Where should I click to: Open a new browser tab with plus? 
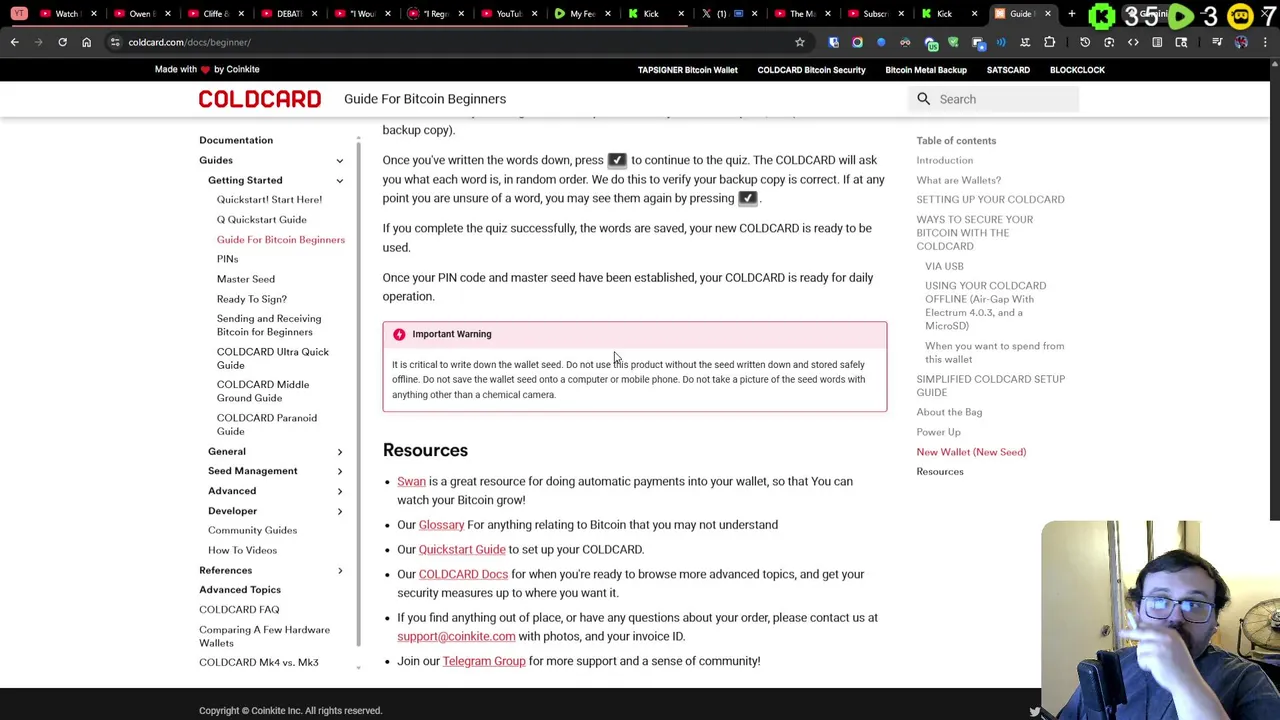(x=1071, y=14)
